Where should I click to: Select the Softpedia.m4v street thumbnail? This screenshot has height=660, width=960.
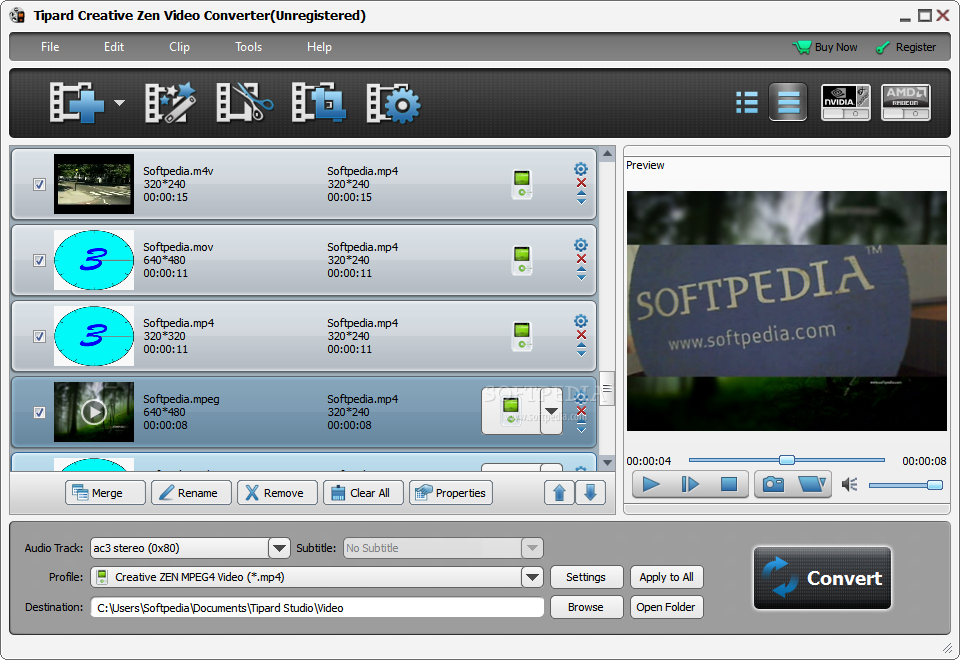94,184
